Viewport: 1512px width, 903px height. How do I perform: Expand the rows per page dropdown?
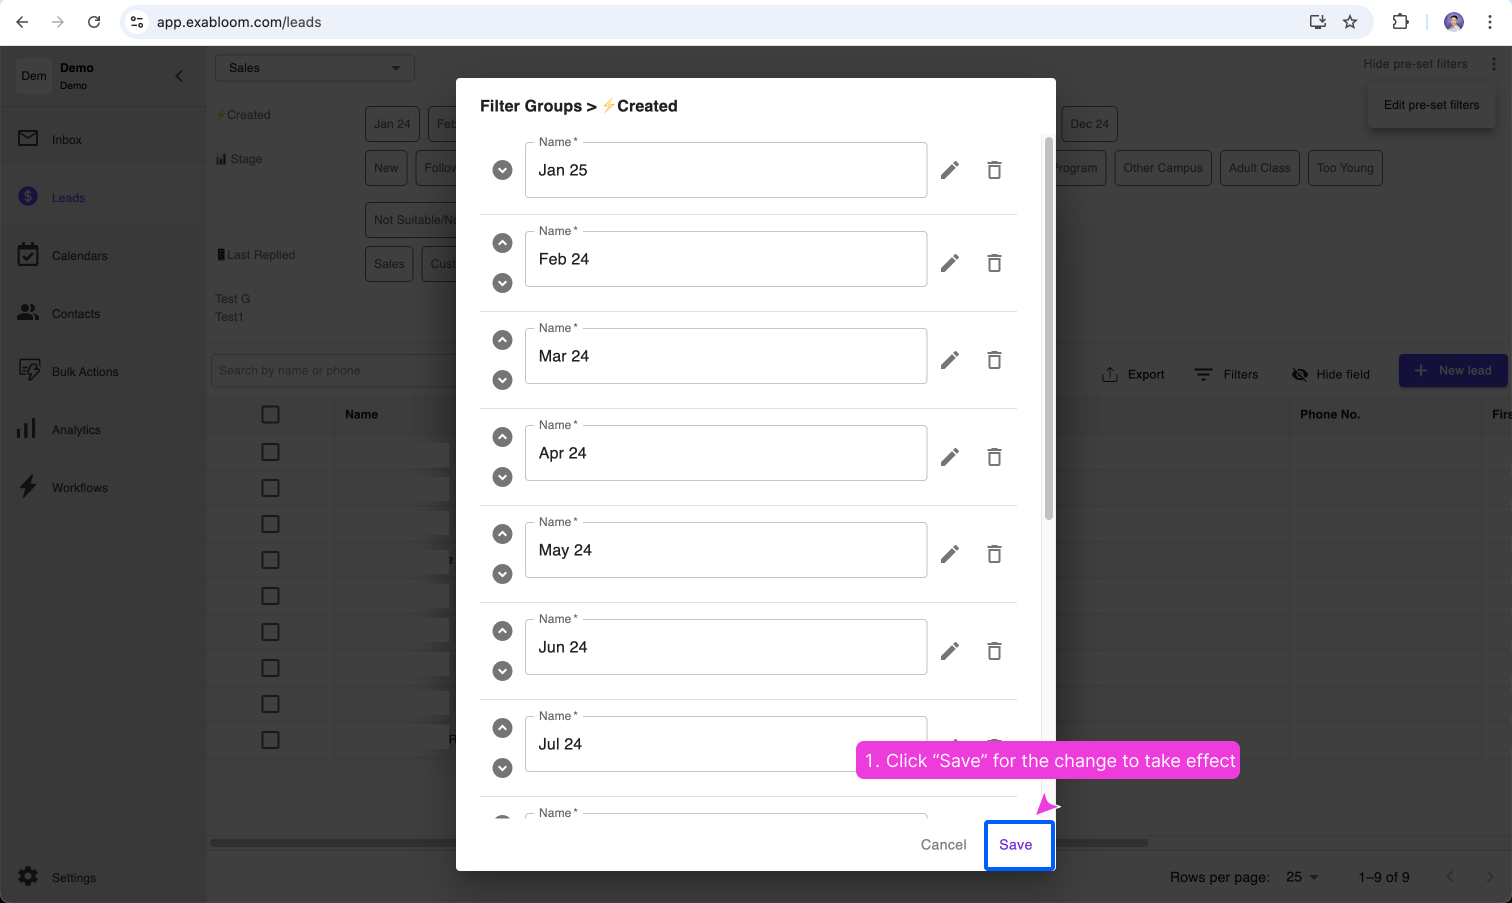(1302, 877)
